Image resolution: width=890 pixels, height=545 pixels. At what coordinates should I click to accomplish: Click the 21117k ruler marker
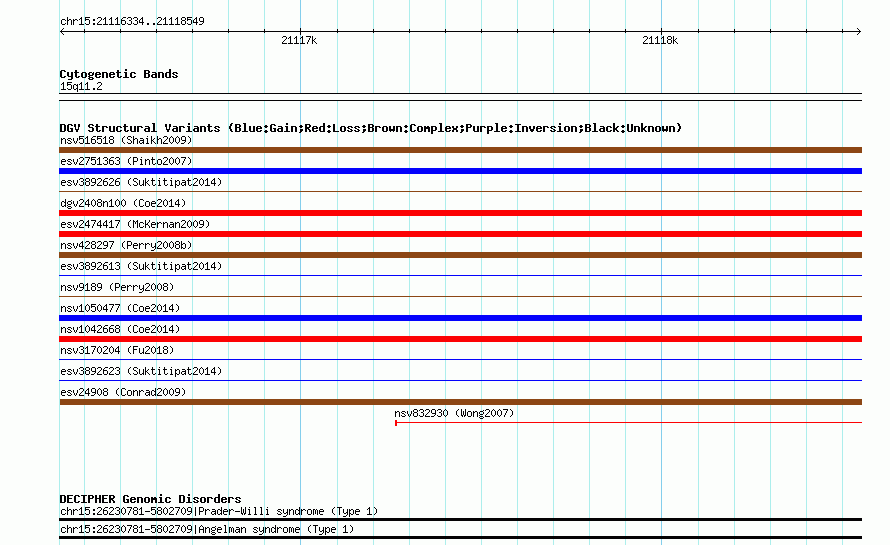[299, 40]
